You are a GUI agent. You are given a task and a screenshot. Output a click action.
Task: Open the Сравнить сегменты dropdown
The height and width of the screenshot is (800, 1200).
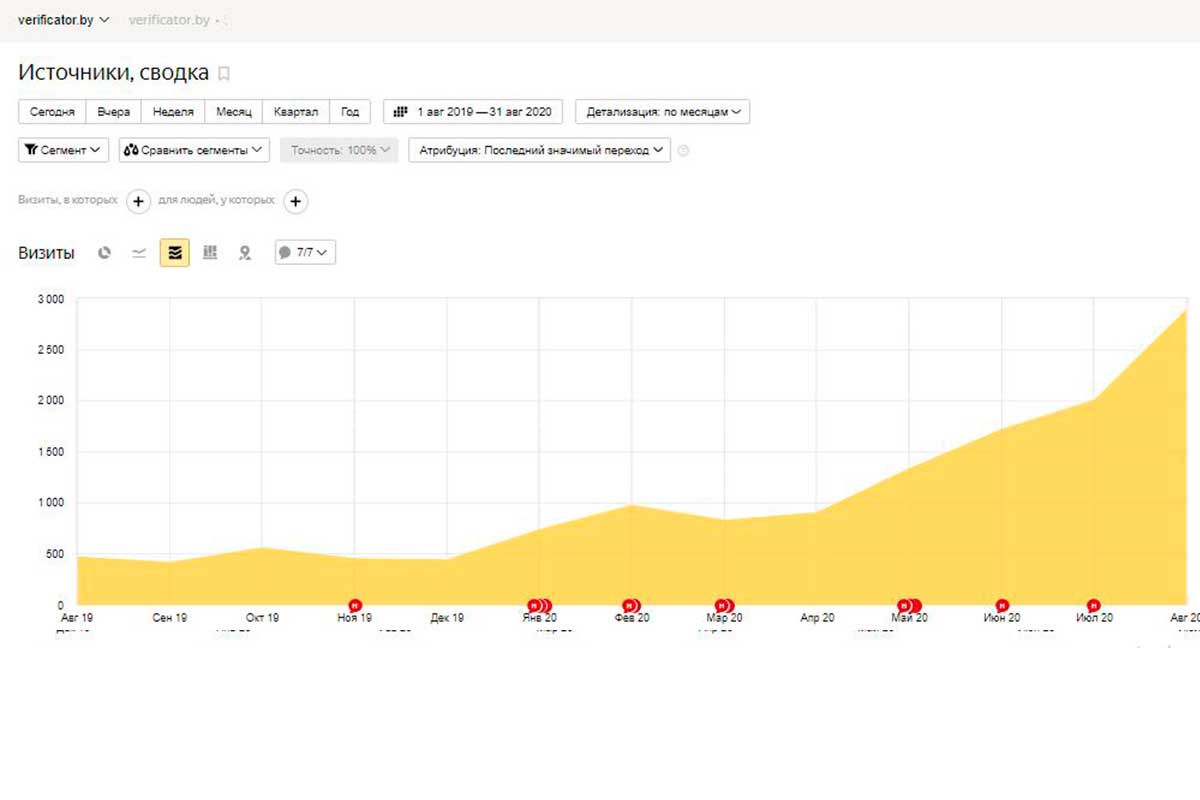click(194, 150)
